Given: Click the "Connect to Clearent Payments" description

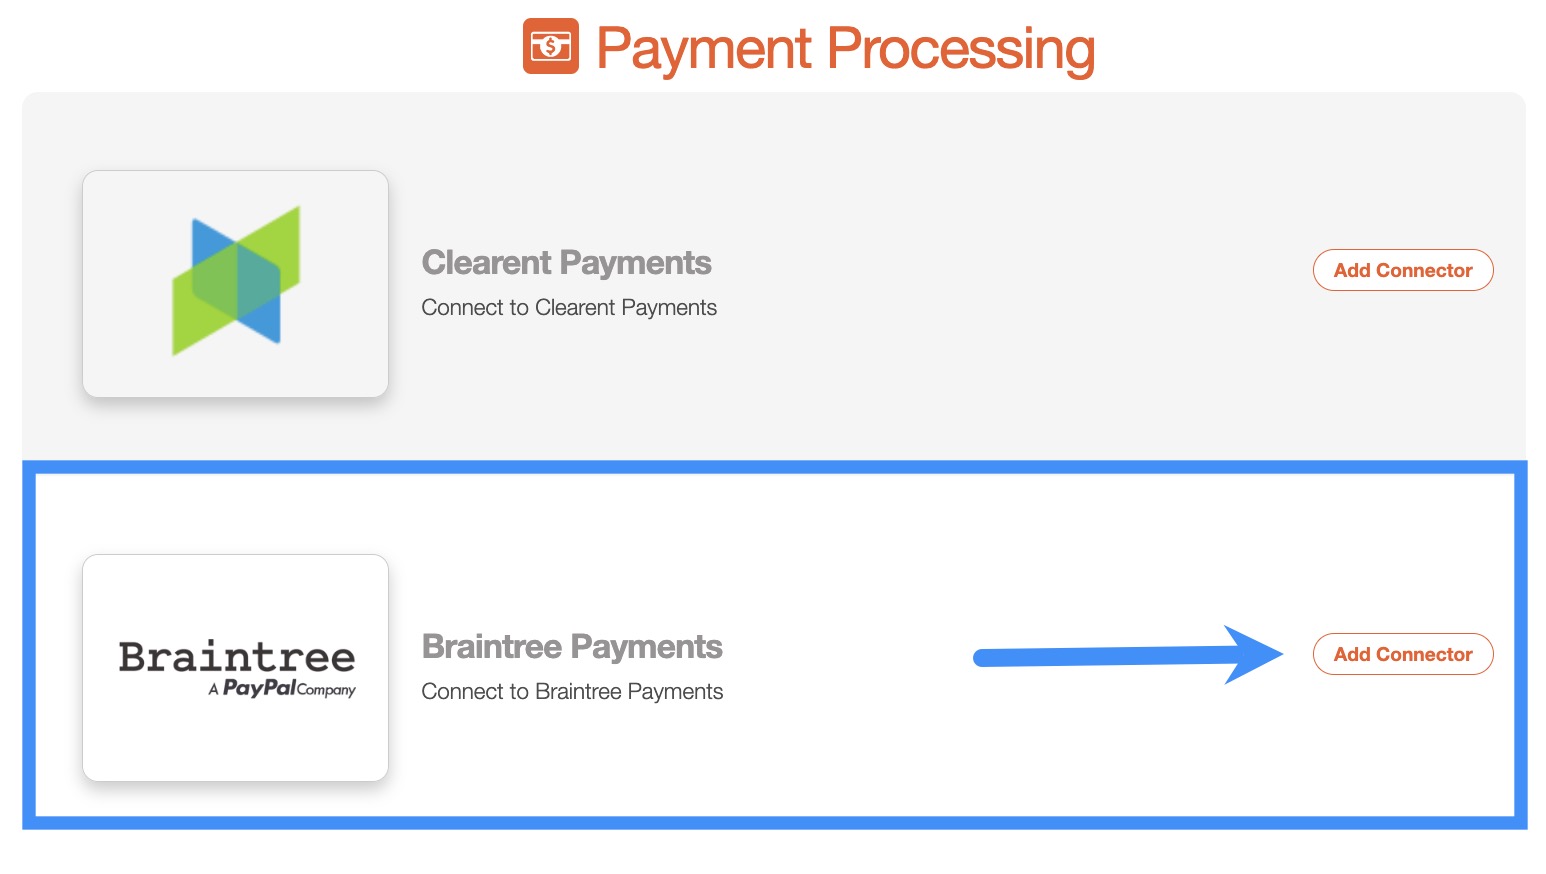Looking at the screenshot, I should [569, 308].
